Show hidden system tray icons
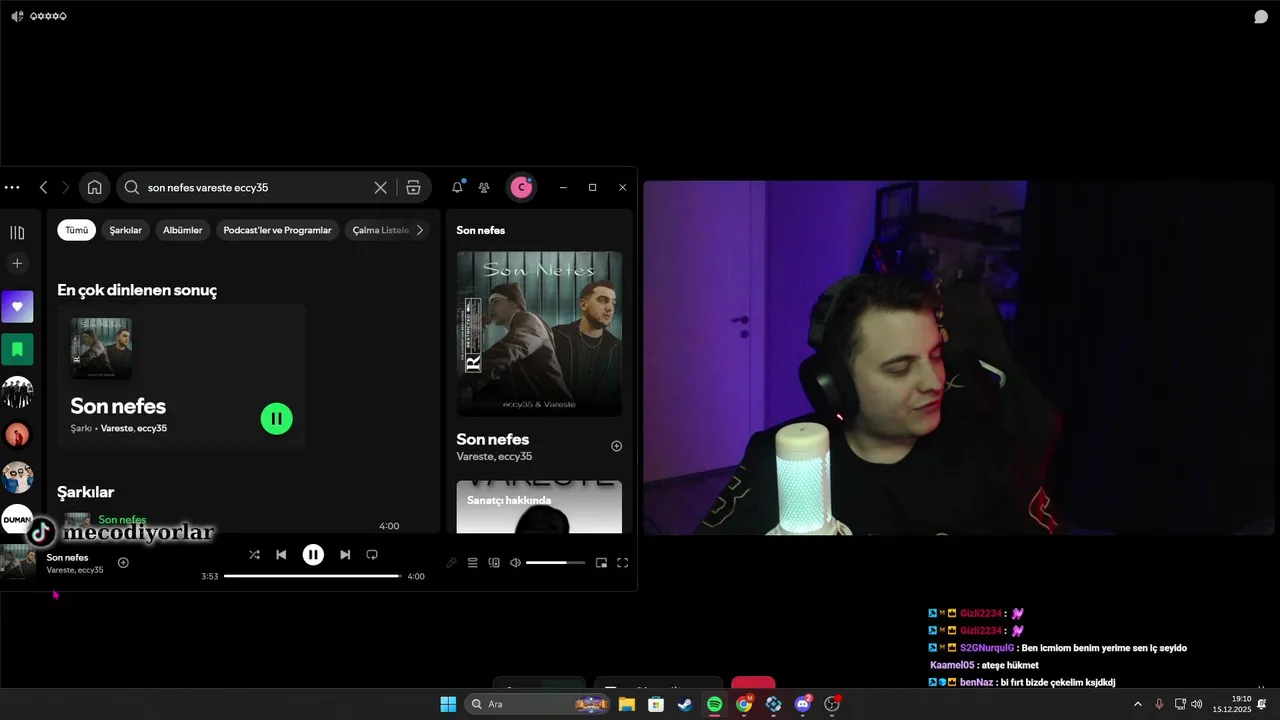The width and height of the screenshot is (1280, 720). pyautogui.click(x=1137, y=704)
